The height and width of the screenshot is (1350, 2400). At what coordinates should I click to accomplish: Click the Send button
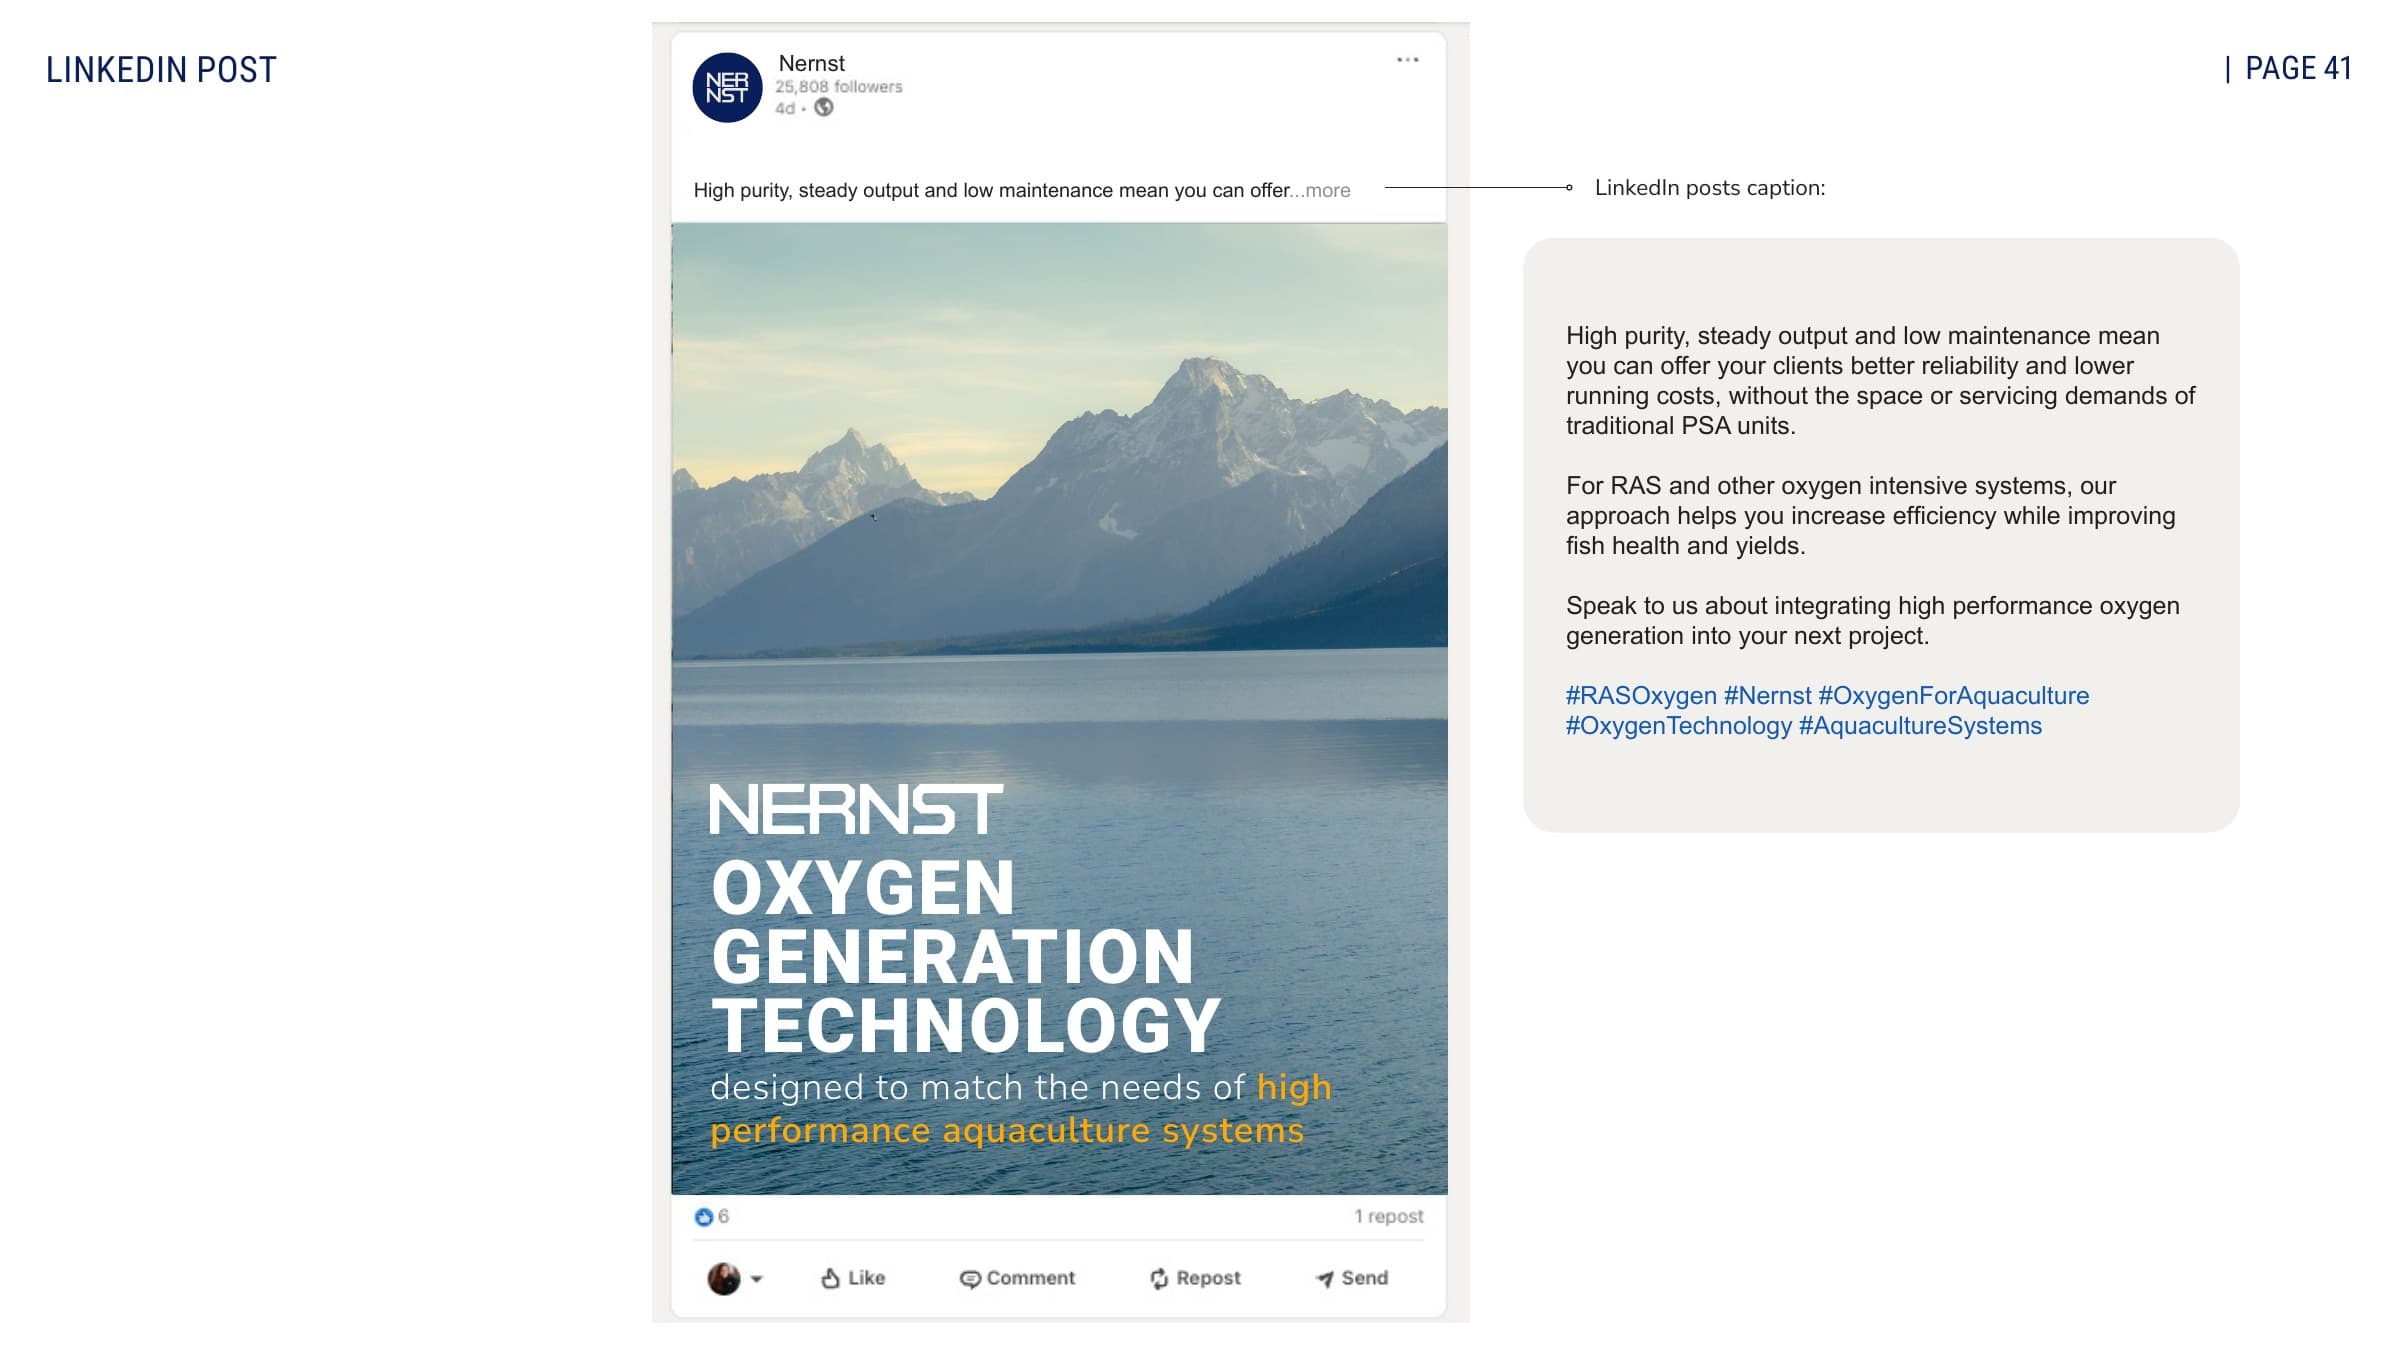coord(1352,1278)
